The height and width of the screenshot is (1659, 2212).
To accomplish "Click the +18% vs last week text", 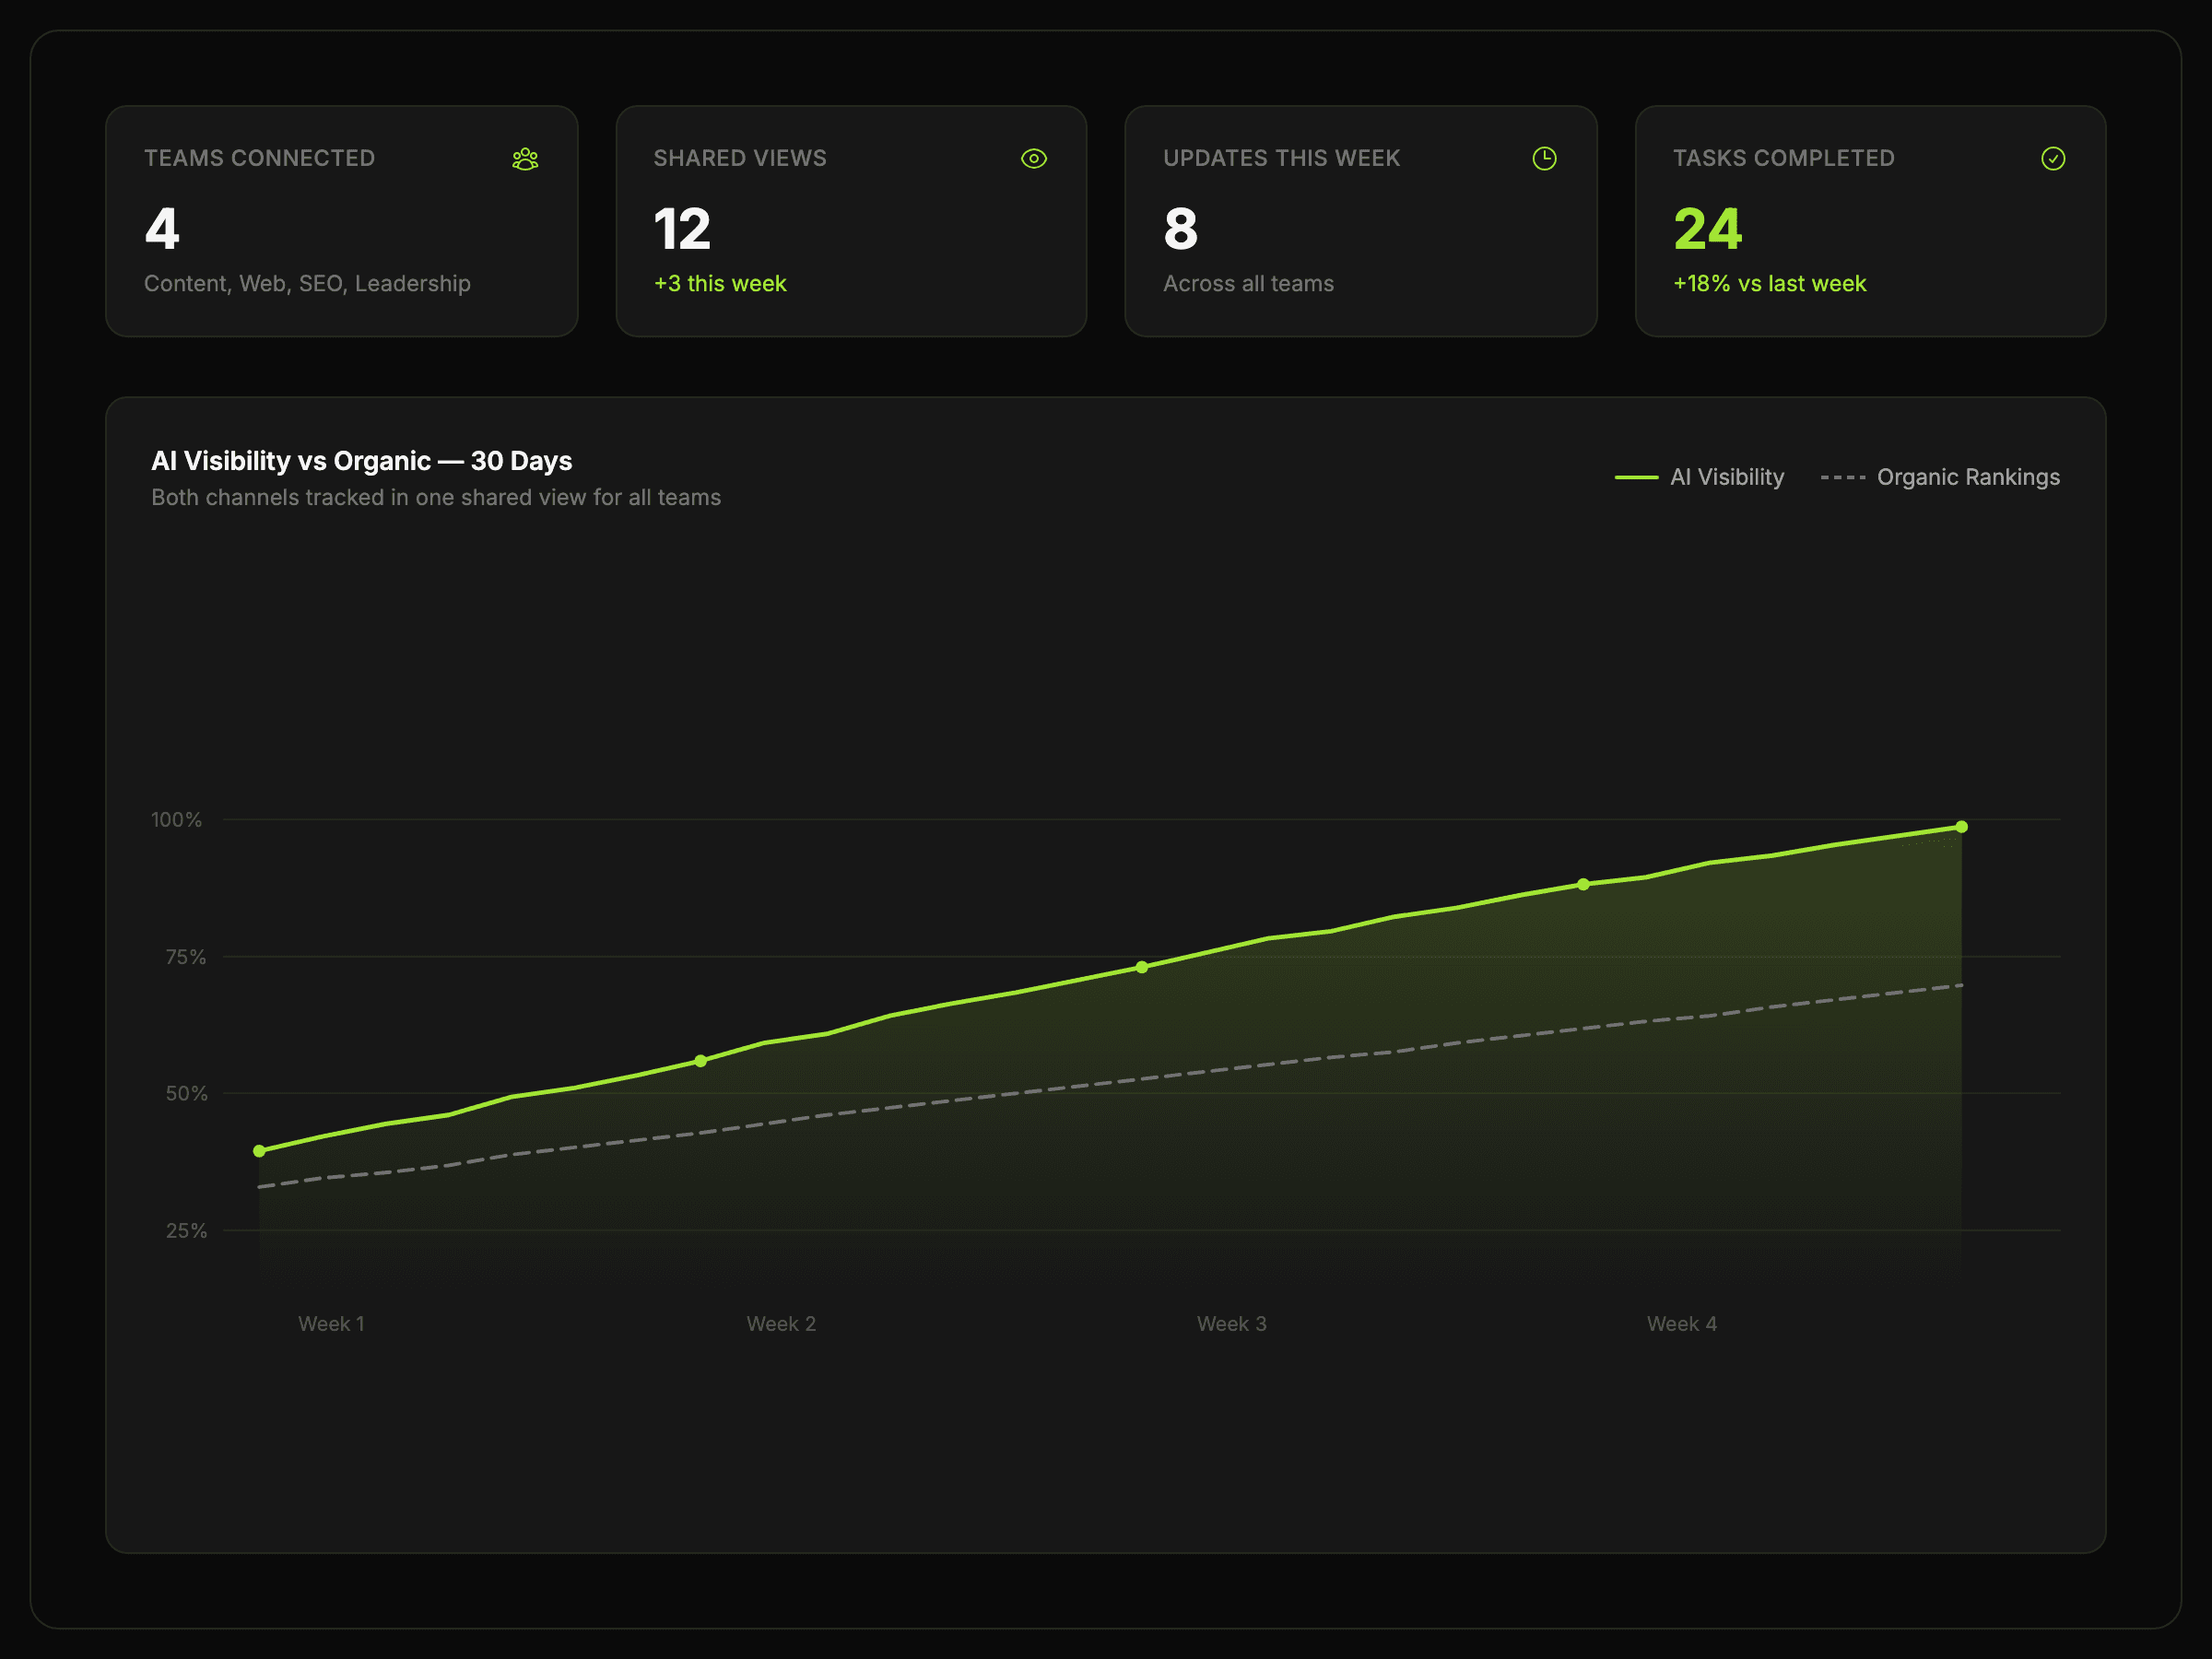I will click(x=1769, y=284).
